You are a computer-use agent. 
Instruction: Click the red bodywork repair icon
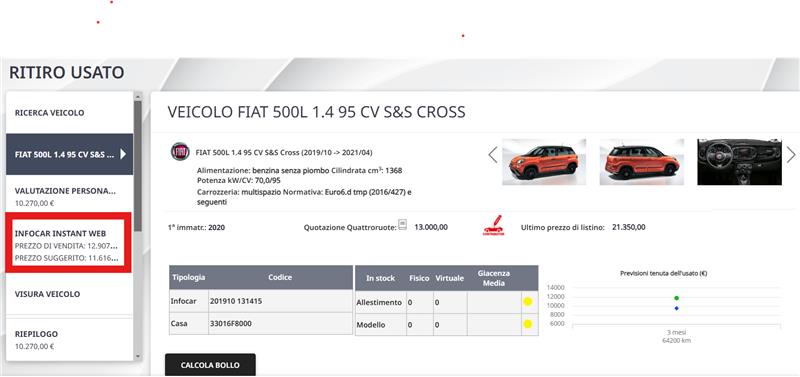click(x=493, y=225)
